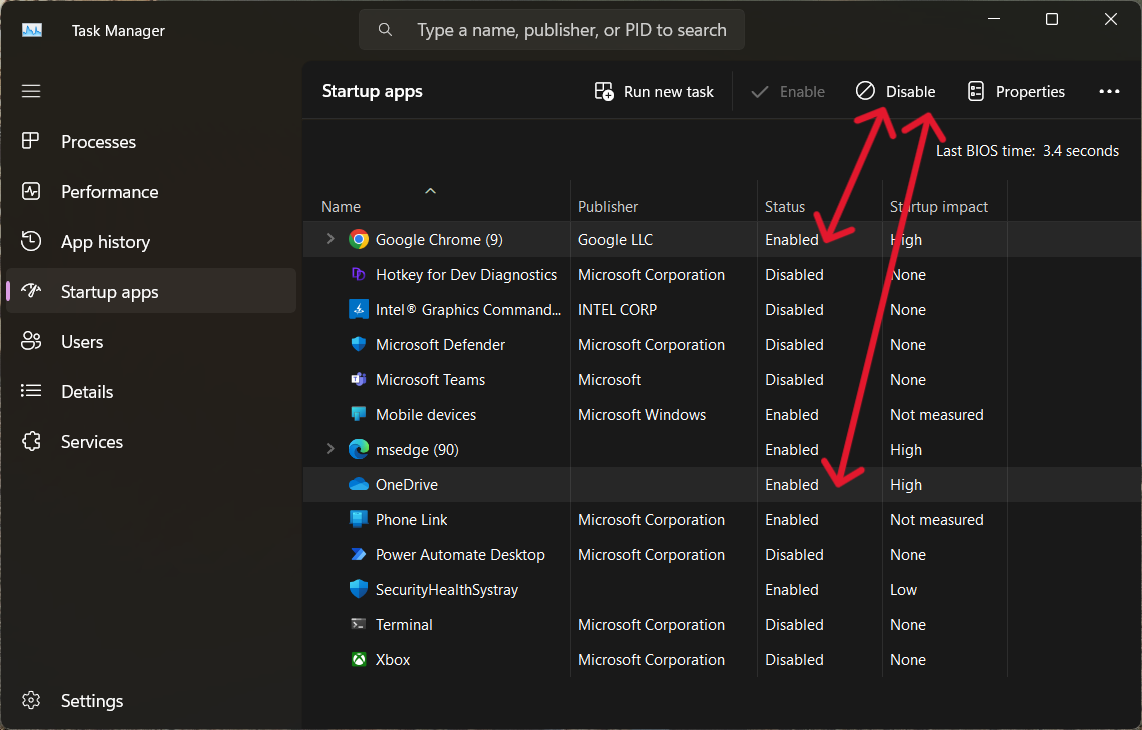Open Task Manager Settings

pyautogui.click(x=91, y=701)
